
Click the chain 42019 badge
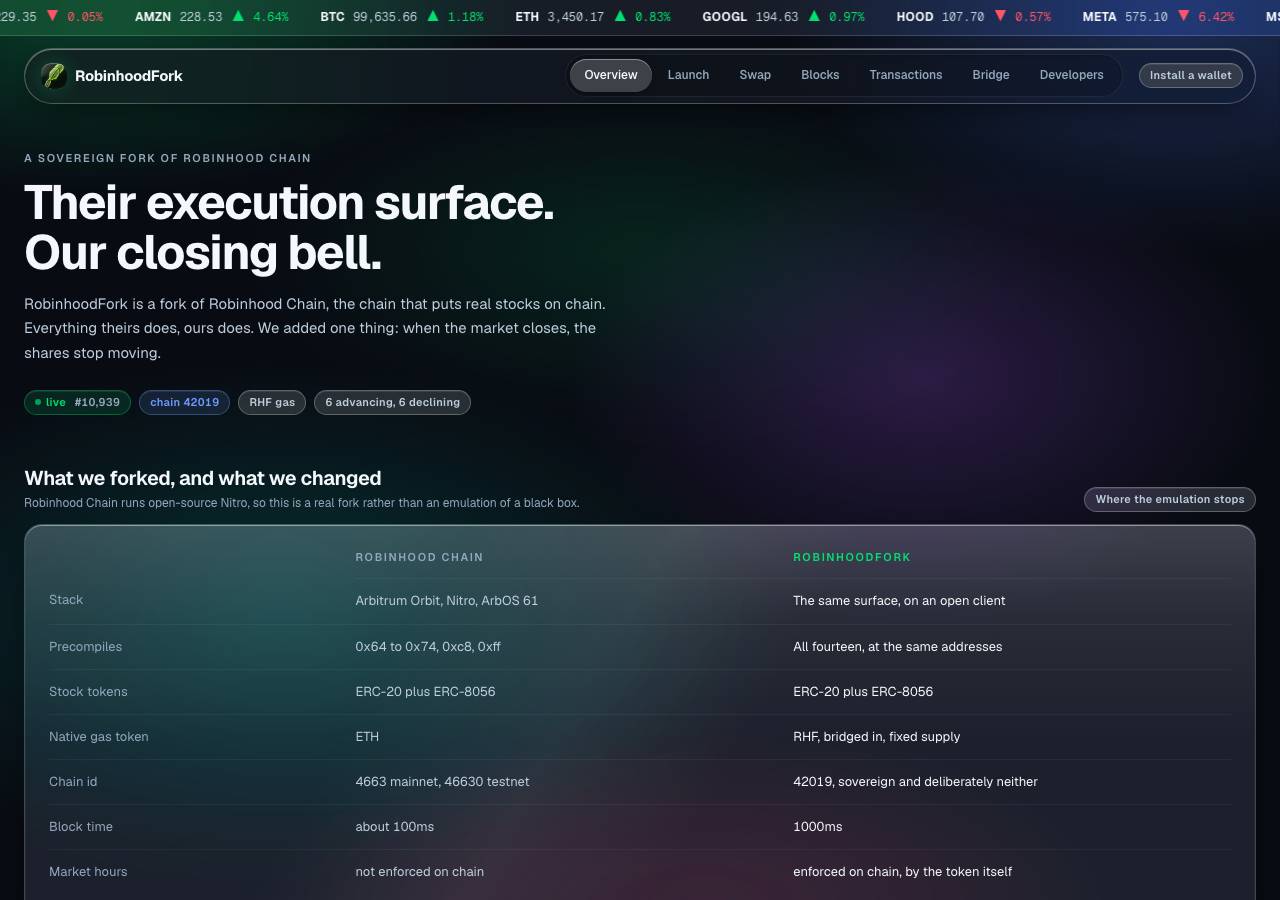pos(184,402)
